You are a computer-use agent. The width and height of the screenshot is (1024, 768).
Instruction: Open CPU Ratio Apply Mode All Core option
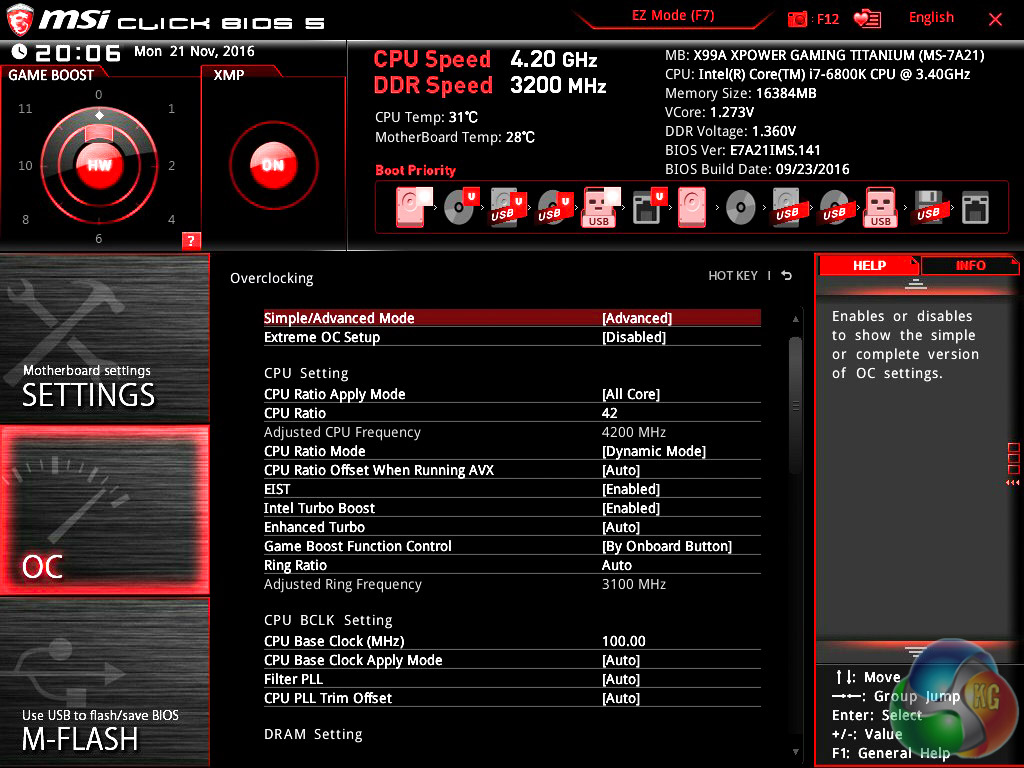tap(512, 394)
